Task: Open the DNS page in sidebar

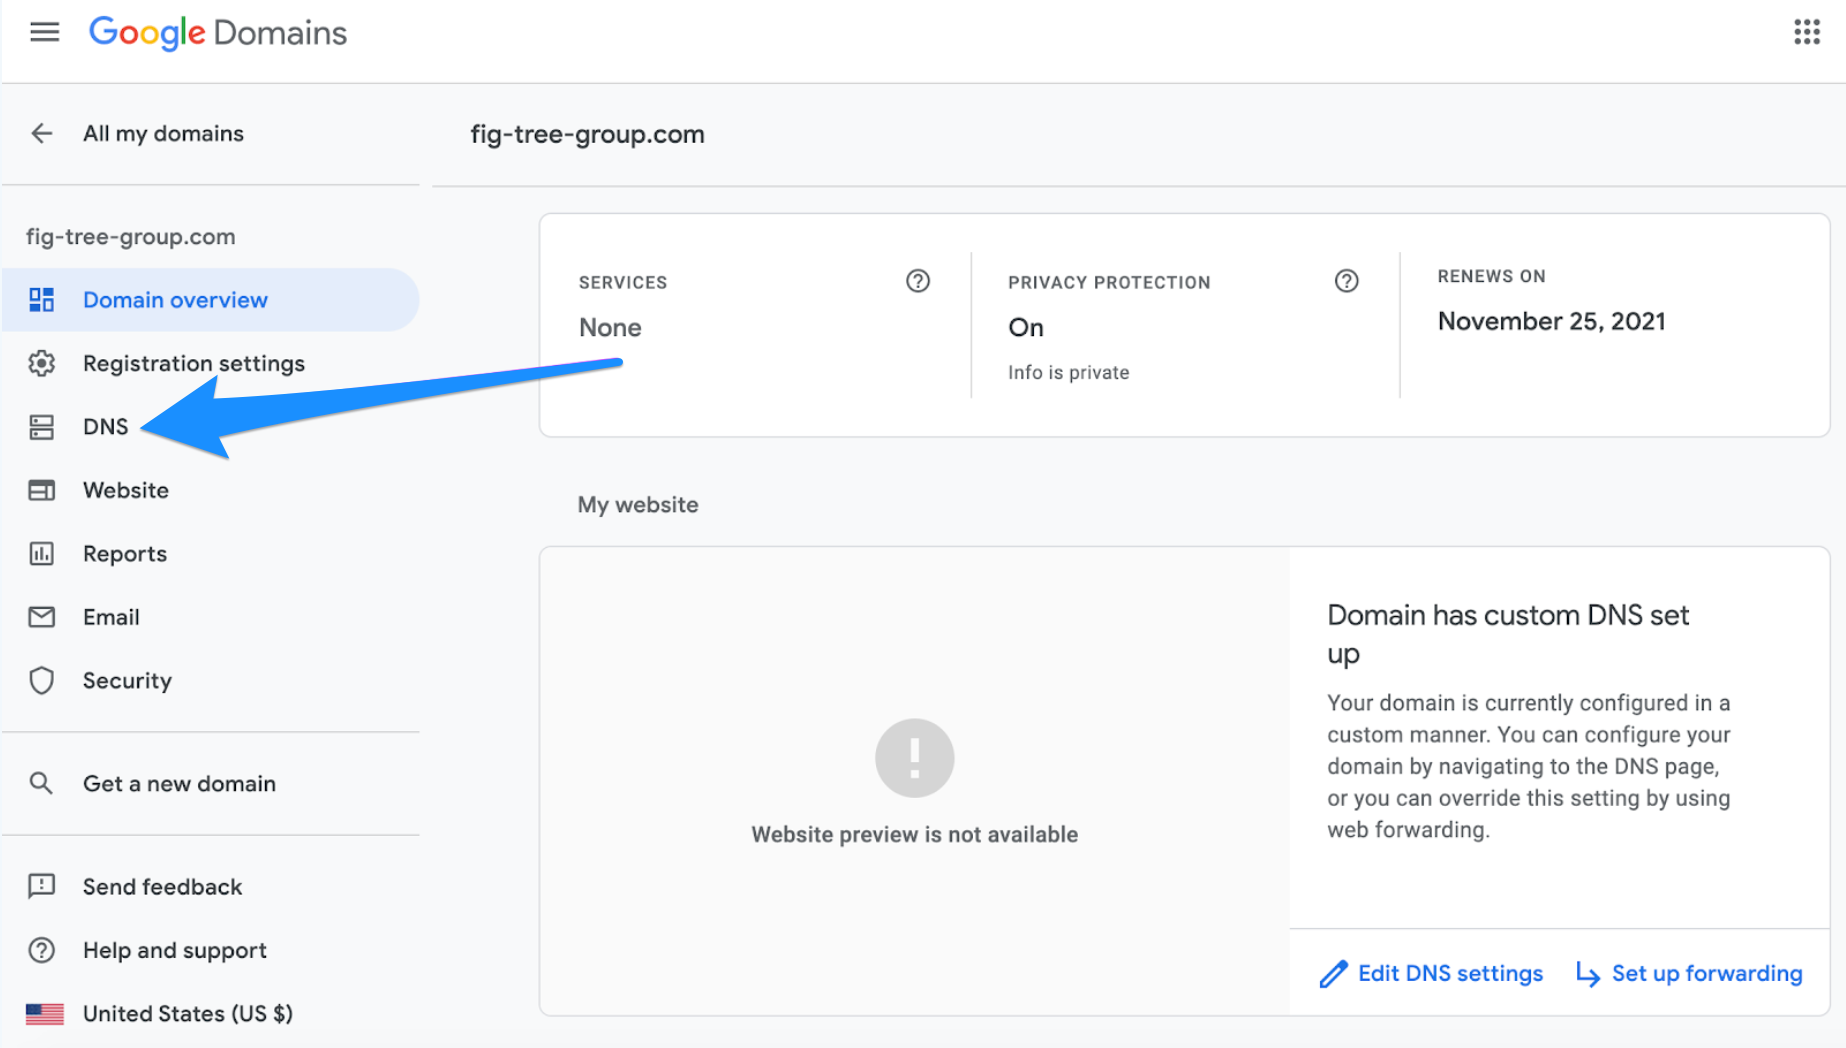Action: point(105,427)
